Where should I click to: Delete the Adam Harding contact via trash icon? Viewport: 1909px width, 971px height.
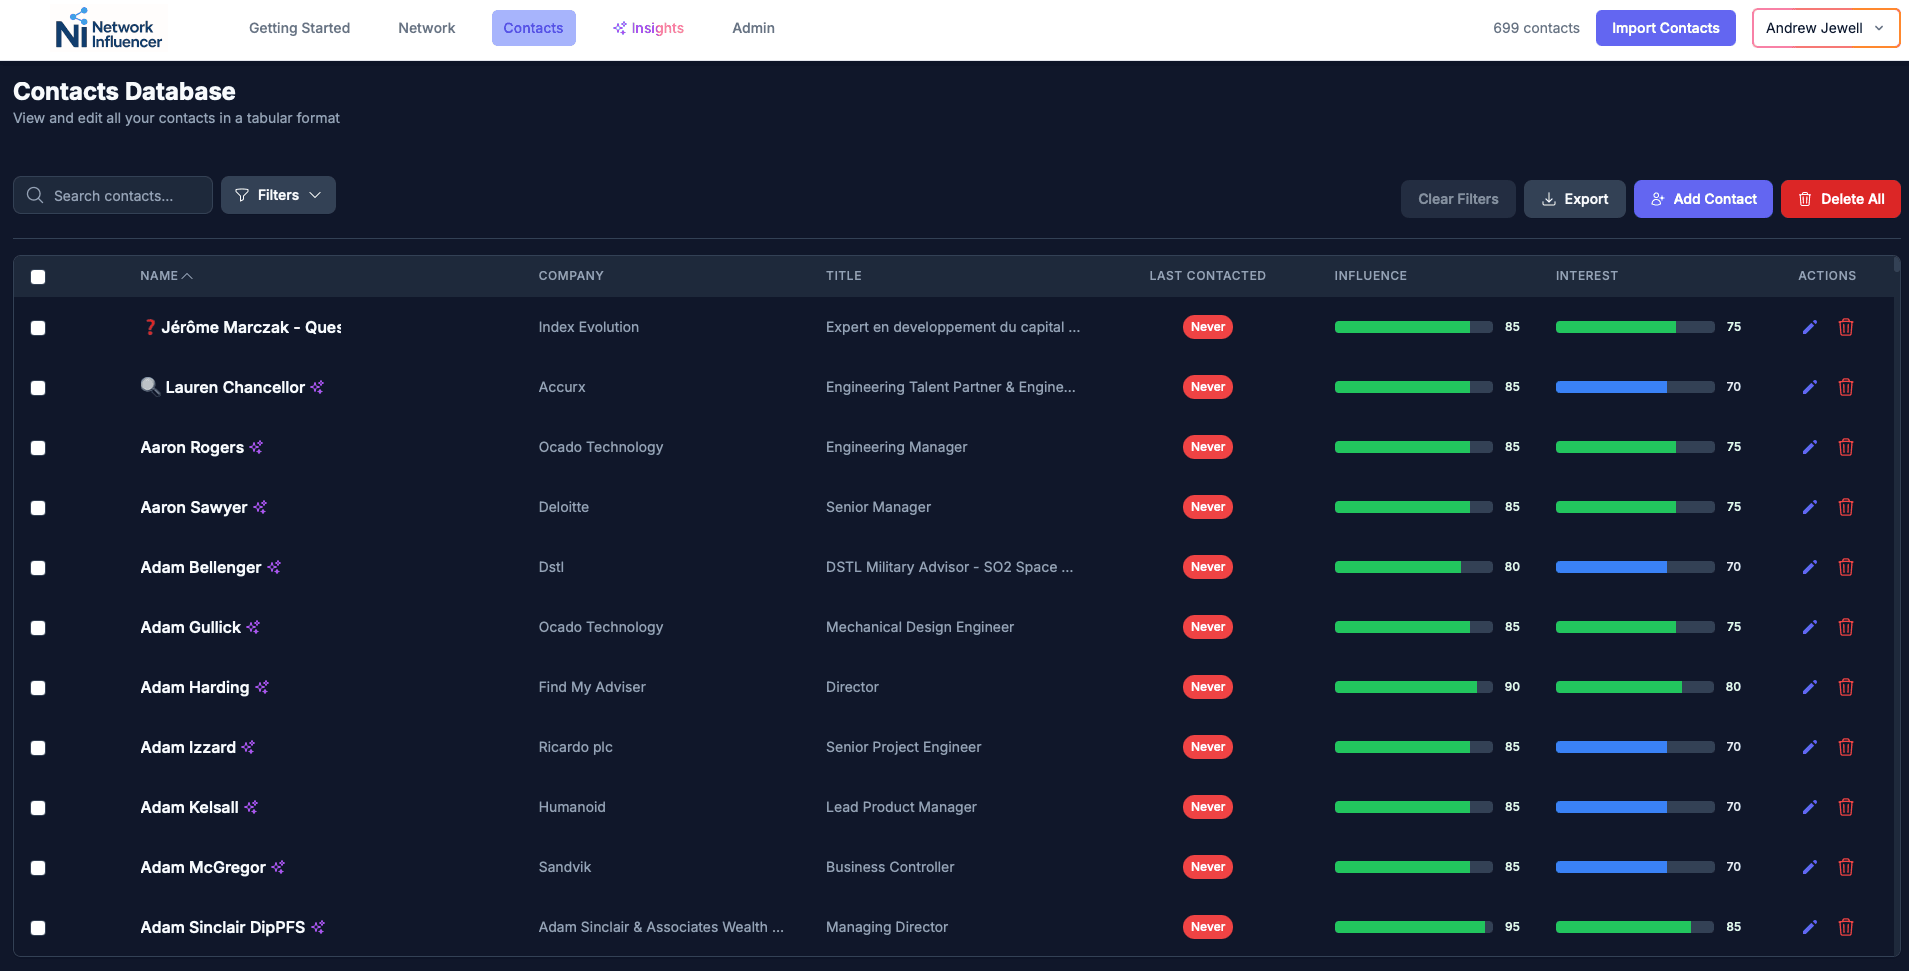(x=1845, y=687)
